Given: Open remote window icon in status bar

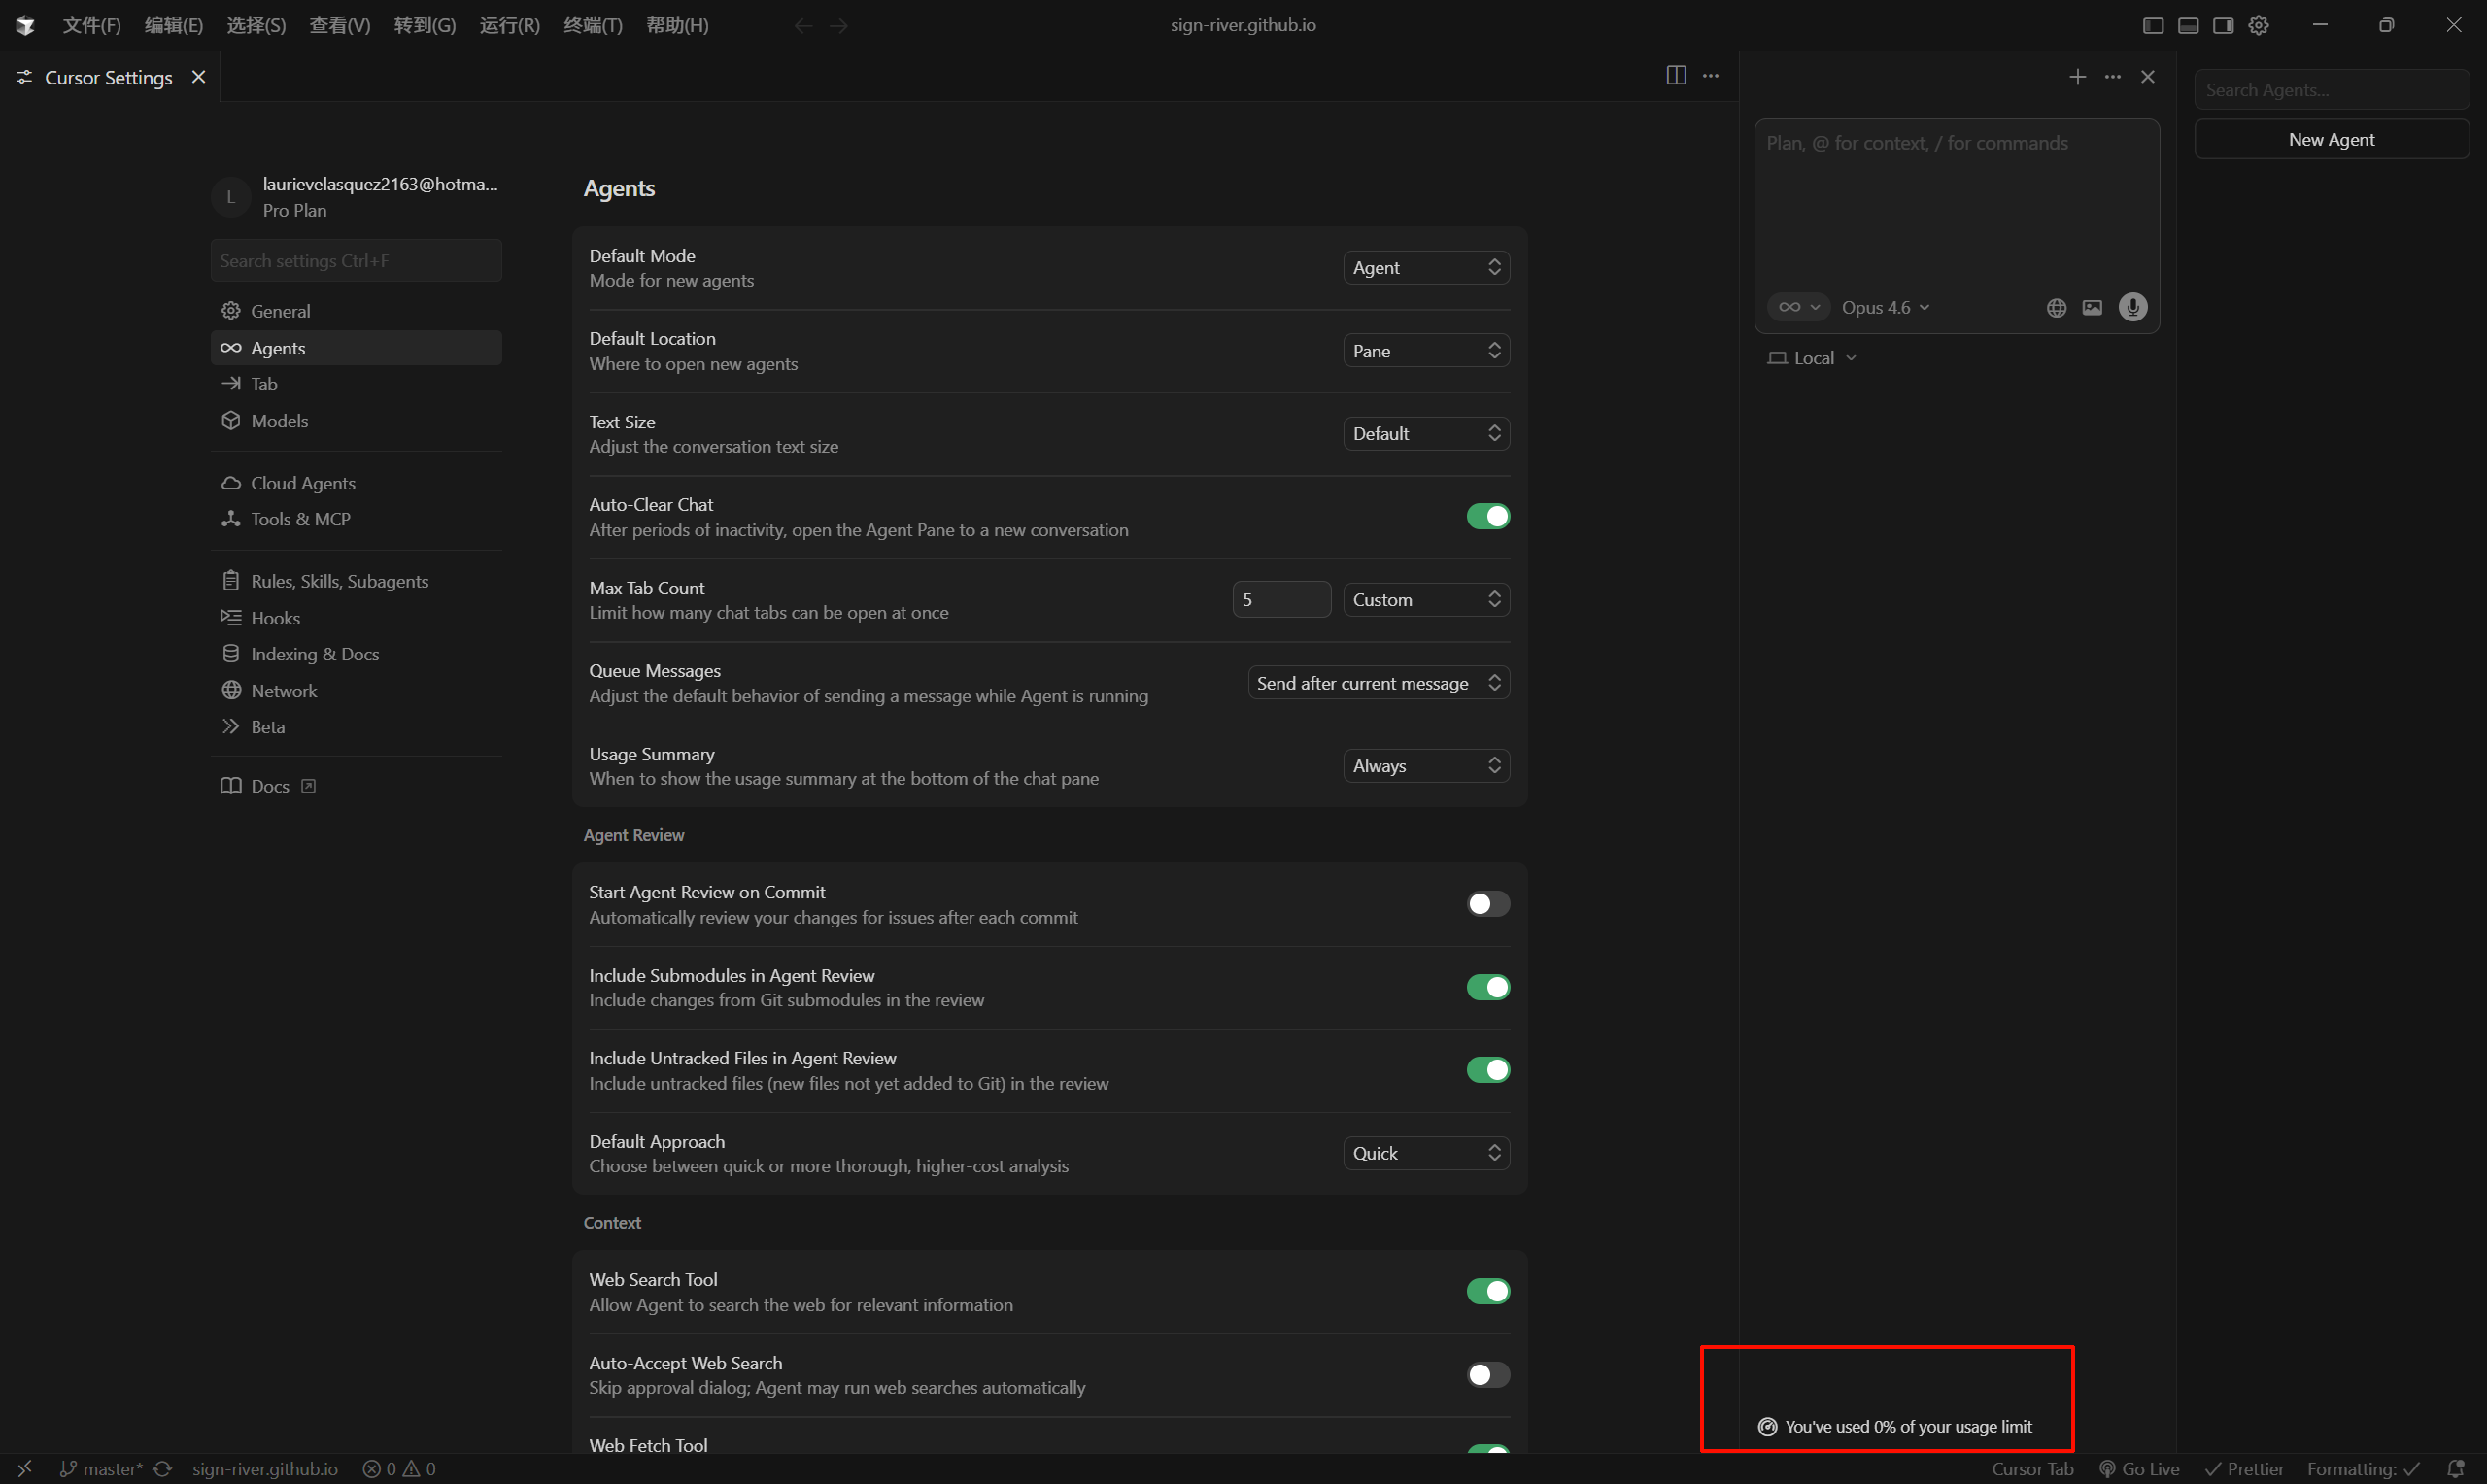Looking at the screenshot, I should click(25, 1469).
